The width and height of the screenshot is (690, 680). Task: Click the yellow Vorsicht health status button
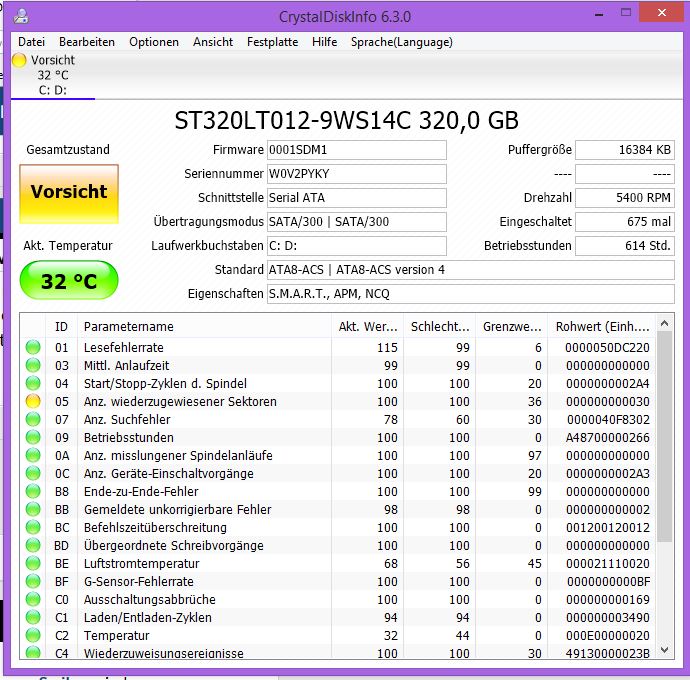click(x=69, y=194)
